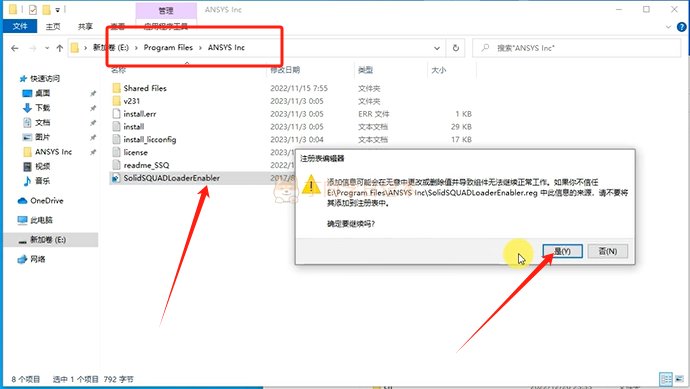Expand address bar history dropdown
Viewport: 690px width, 389px height.
point(437,48)
